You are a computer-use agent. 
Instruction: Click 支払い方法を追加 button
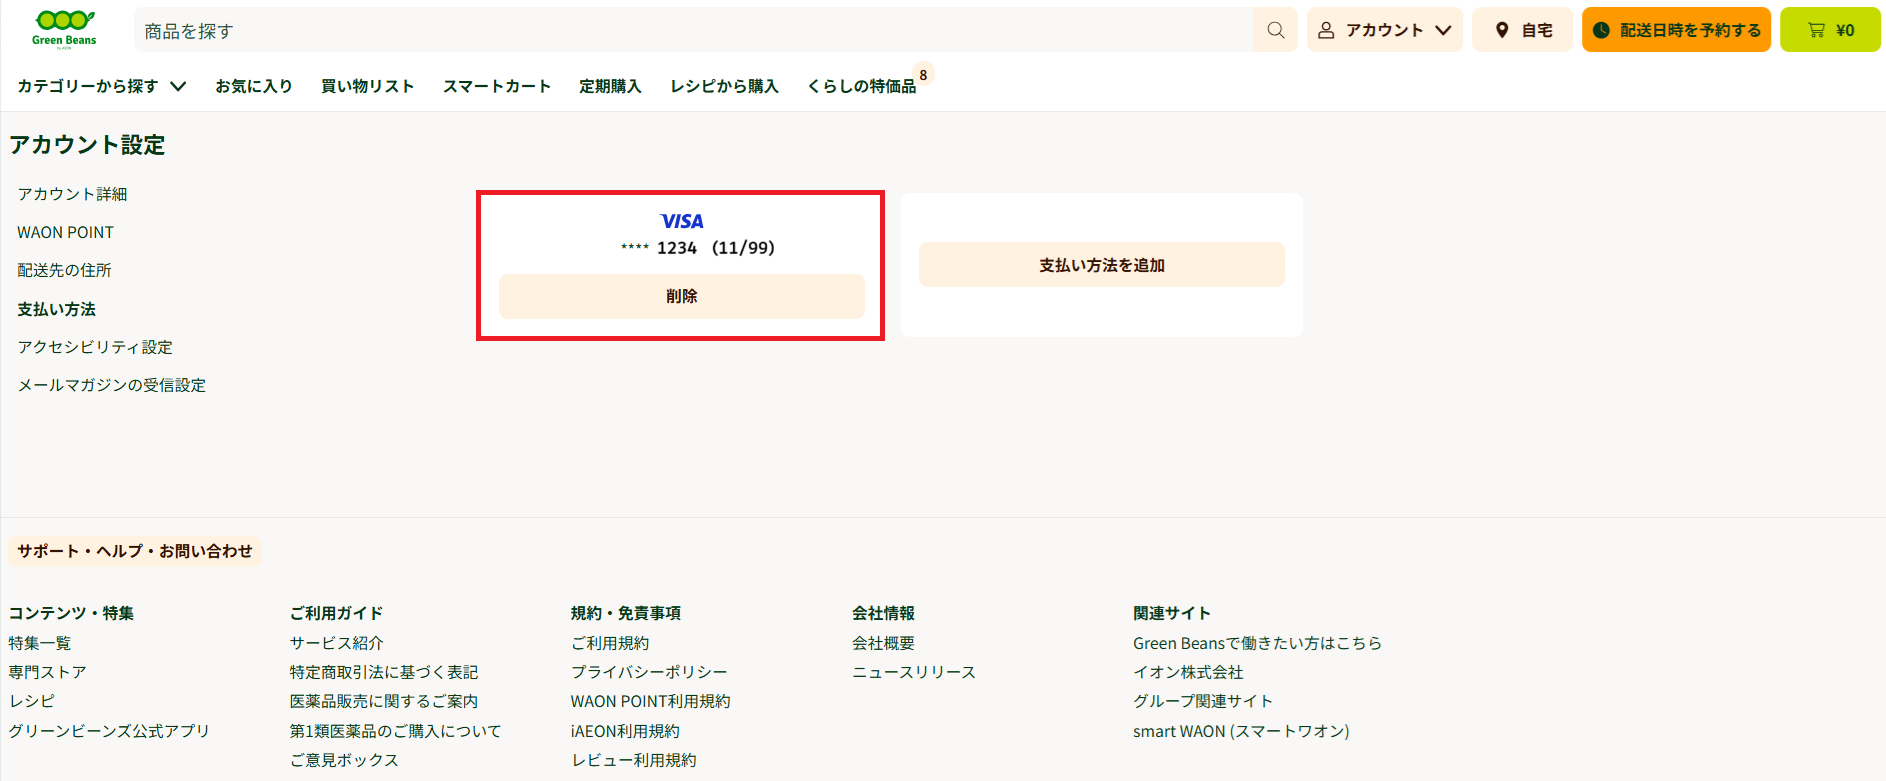1102,265
